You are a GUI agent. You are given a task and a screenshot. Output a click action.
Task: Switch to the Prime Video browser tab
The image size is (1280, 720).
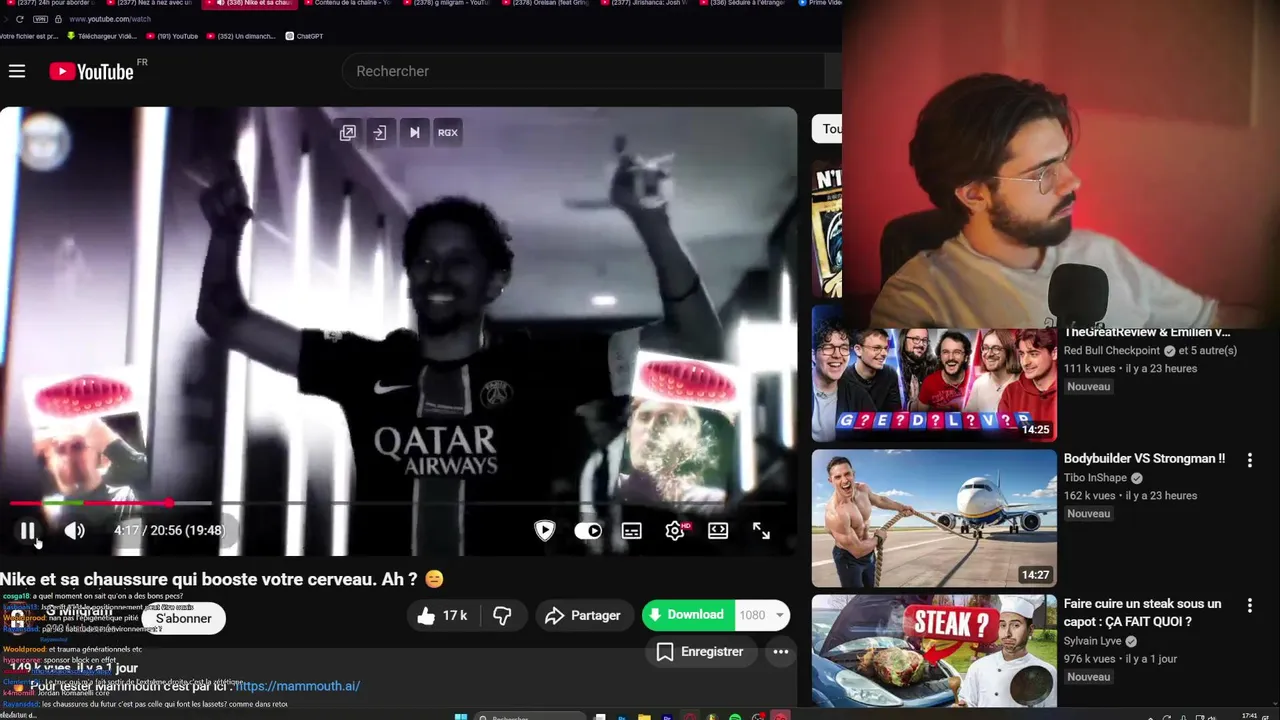coord(820,4)
